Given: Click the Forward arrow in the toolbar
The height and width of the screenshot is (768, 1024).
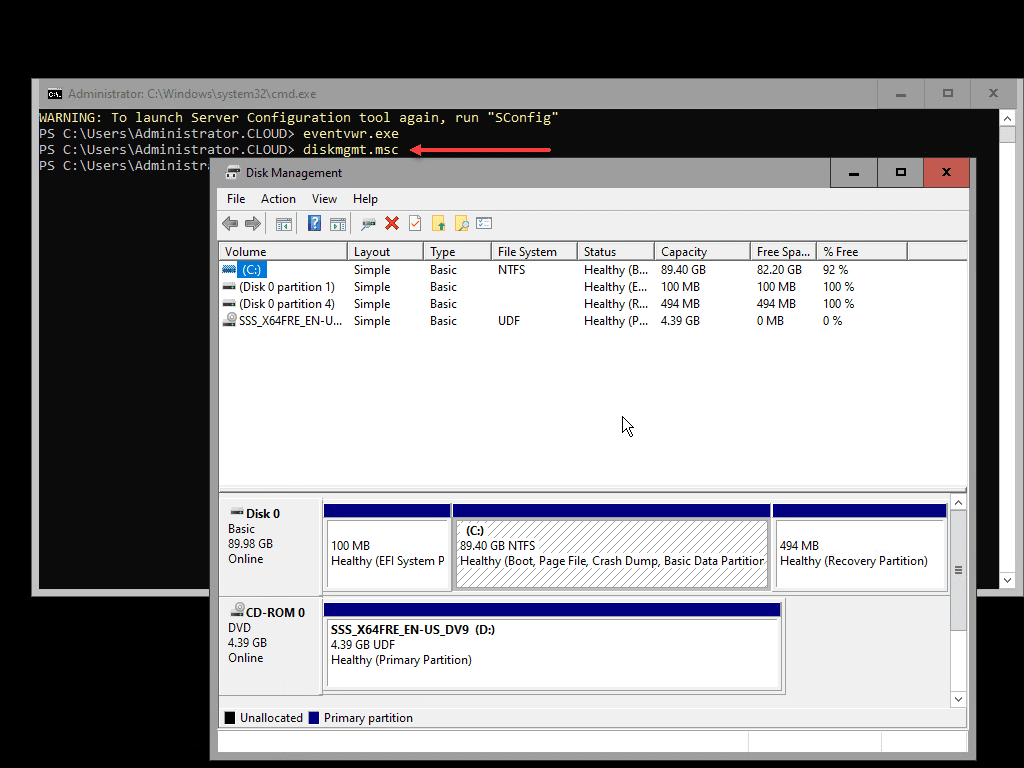Looking at the screenshot, I should [253, 224].
